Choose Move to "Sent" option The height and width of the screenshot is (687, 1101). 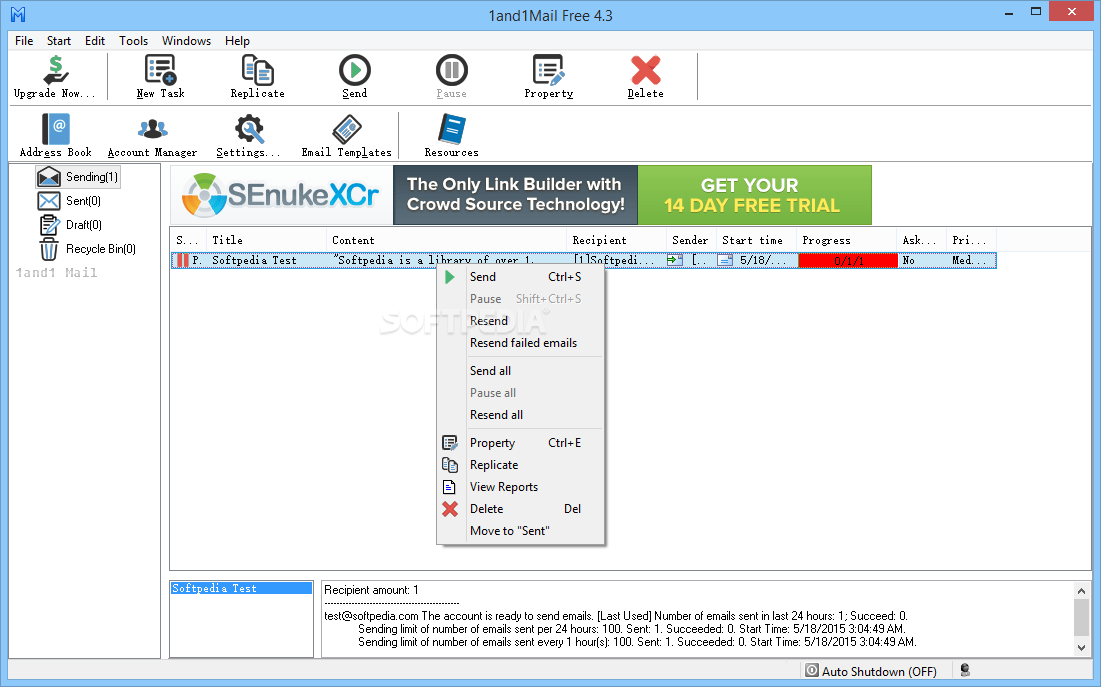tap(520, 531)
